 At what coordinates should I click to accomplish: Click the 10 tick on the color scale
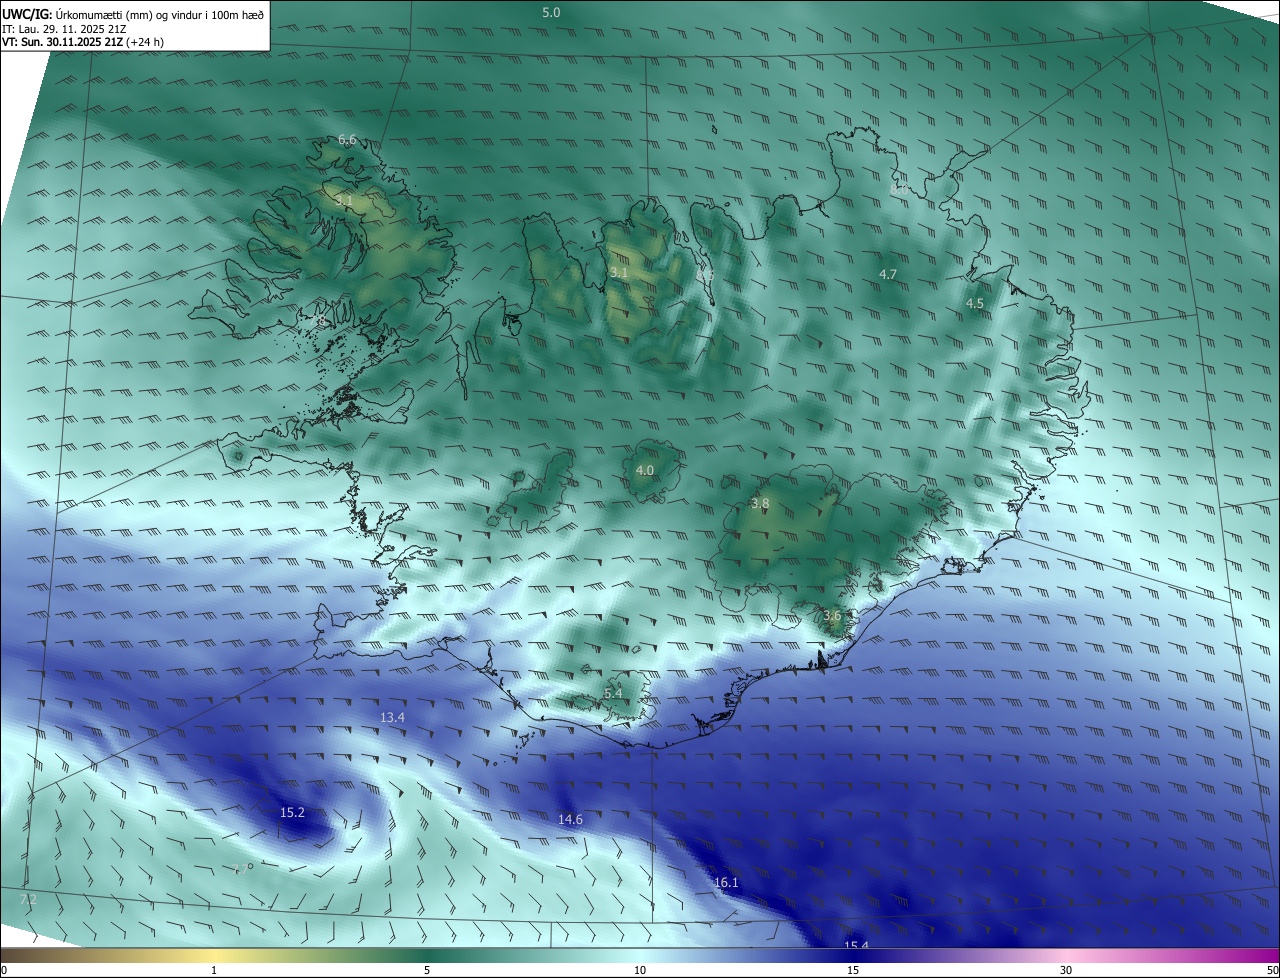pyautogui.click(x=640, y=970)
